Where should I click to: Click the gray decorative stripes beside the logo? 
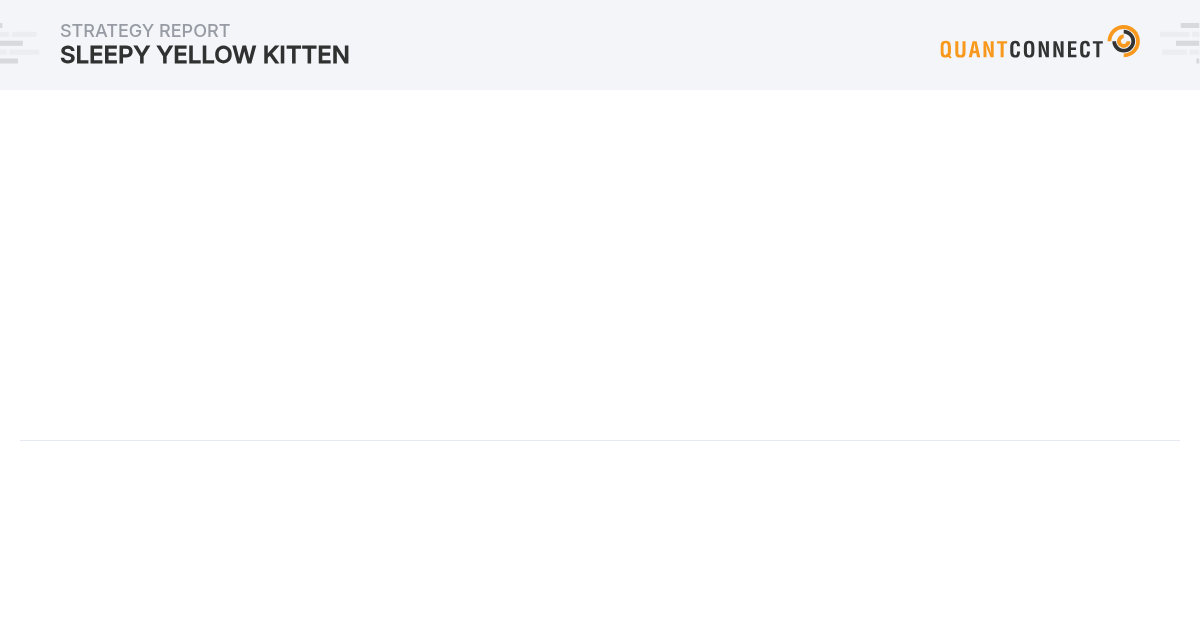click(x=1180, y=44)
